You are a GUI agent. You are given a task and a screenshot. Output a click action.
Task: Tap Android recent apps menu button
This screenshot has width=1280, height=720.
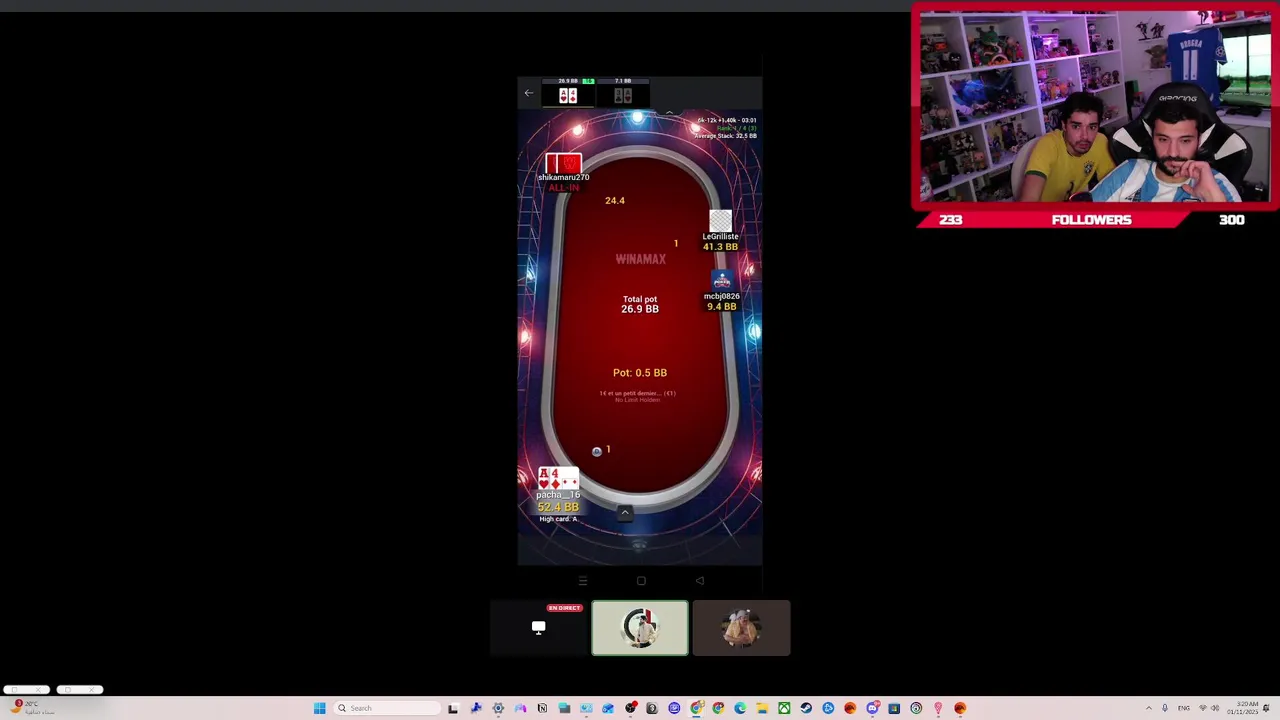point(583,581)
